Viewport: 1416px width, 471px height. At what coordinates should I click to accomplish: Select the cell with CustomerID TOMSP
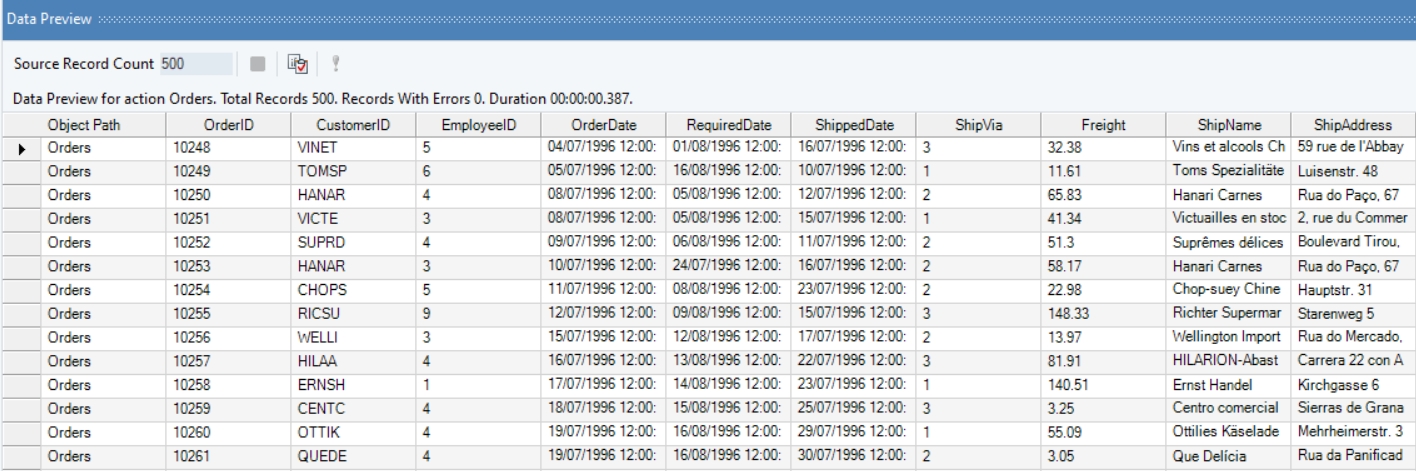pos(353,171)
